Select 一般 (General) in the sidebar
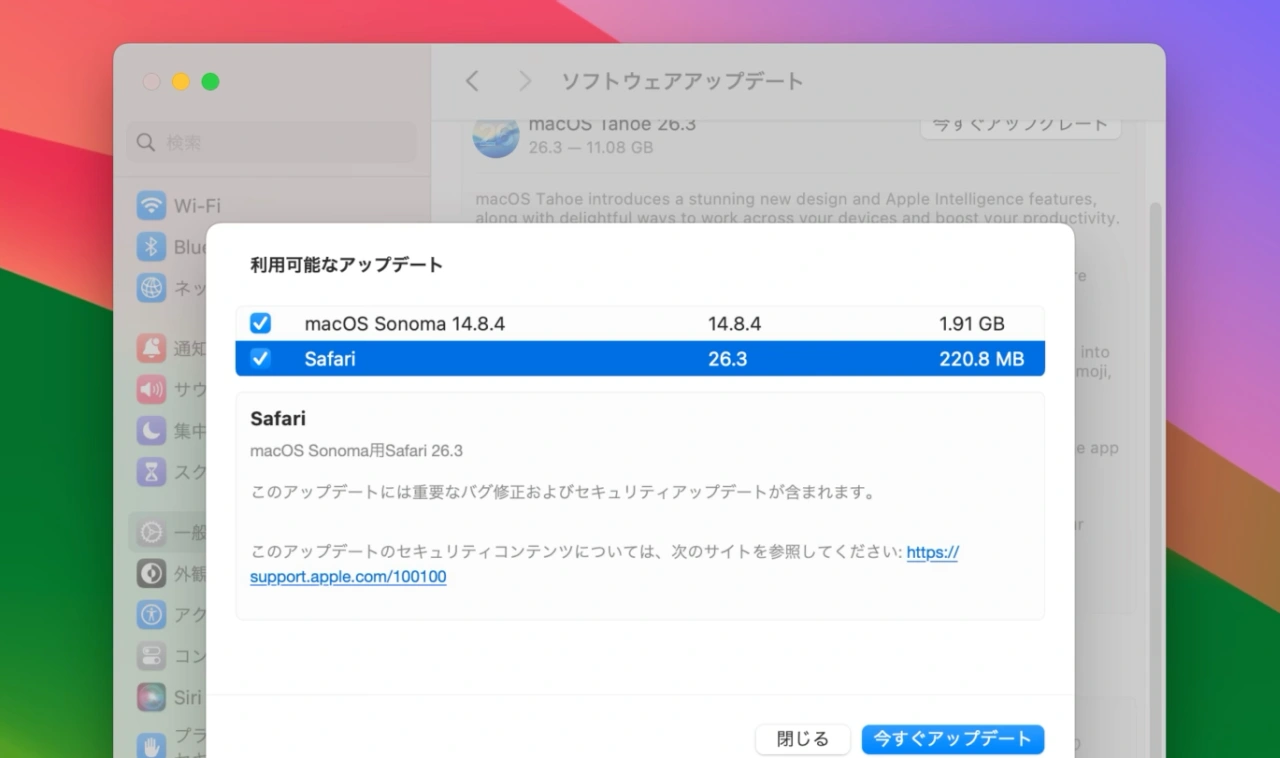The height and width of the screenshot is (758, 1280). [x=170, y=531]
